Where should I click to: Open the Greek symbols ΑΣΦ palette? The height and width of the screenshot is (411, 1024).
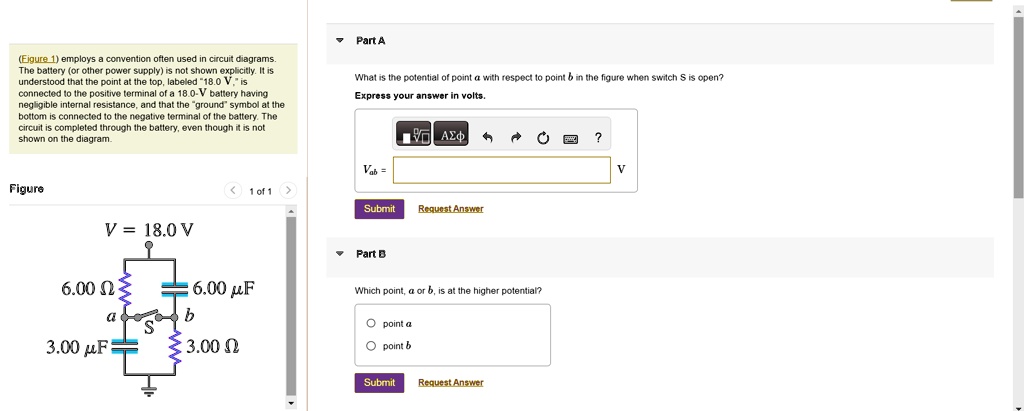pyautogui.click(x=452, y=135)
